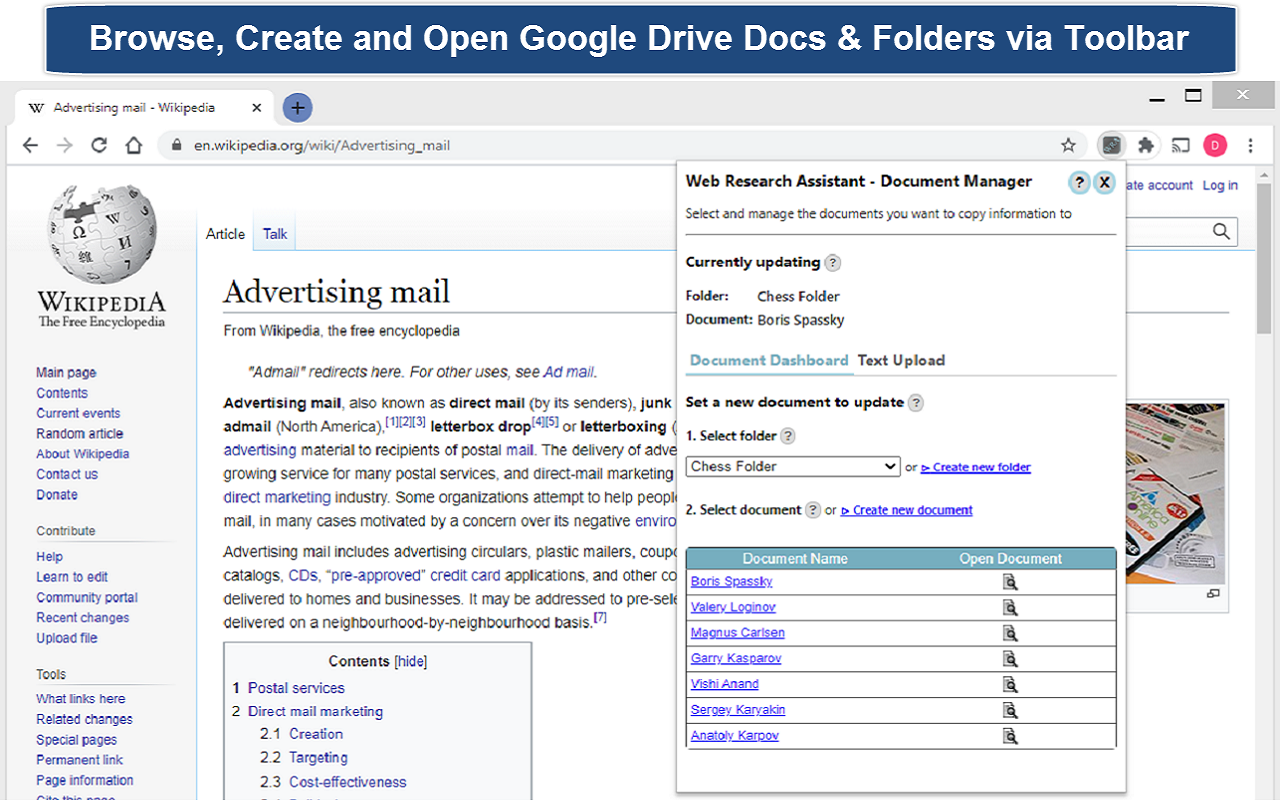
Task: Click the Select folder help icon
Action: point(789,436)
